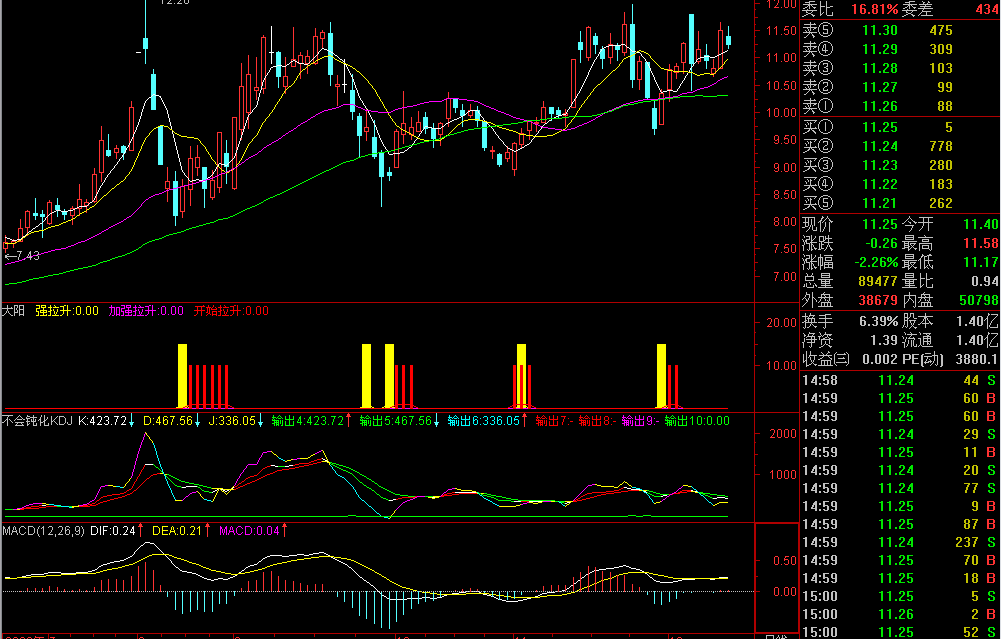
Task: Click the up arrow after 输出4:423.72
Action: click(349, 421)
